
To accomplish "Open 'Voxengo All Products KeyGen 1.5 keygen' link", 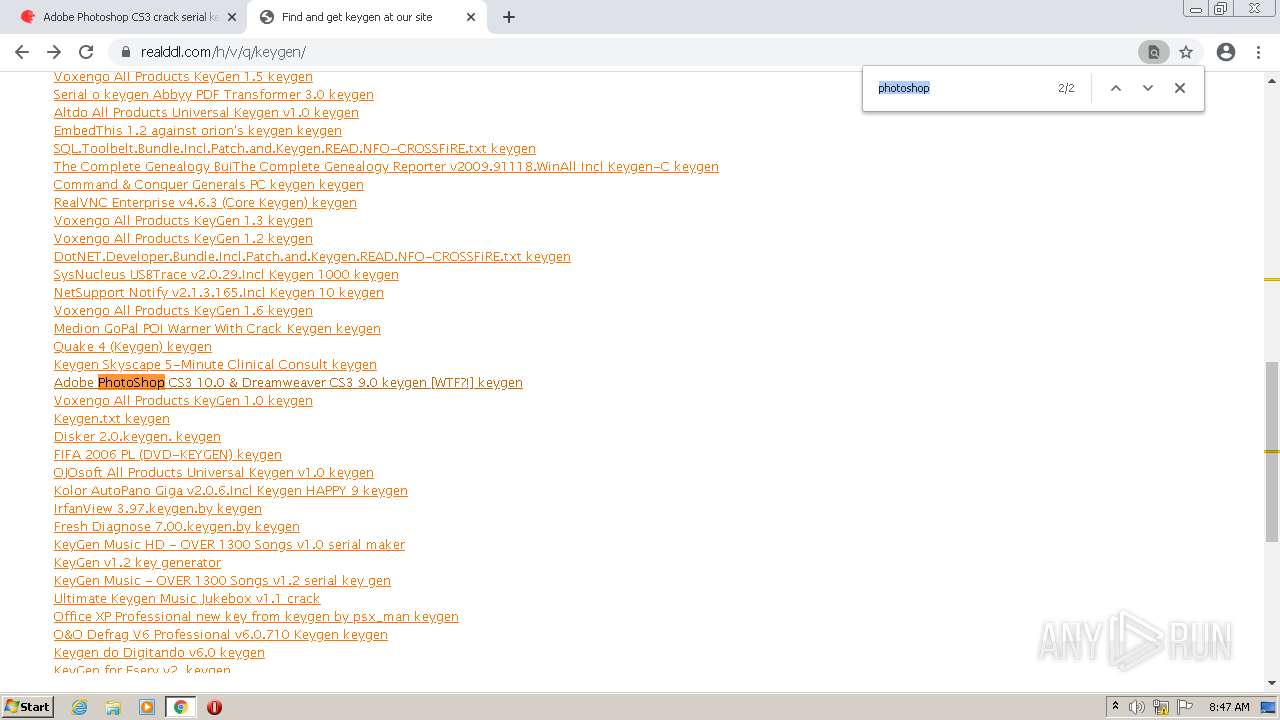I will pyautogui.click(x=183, y=77).
